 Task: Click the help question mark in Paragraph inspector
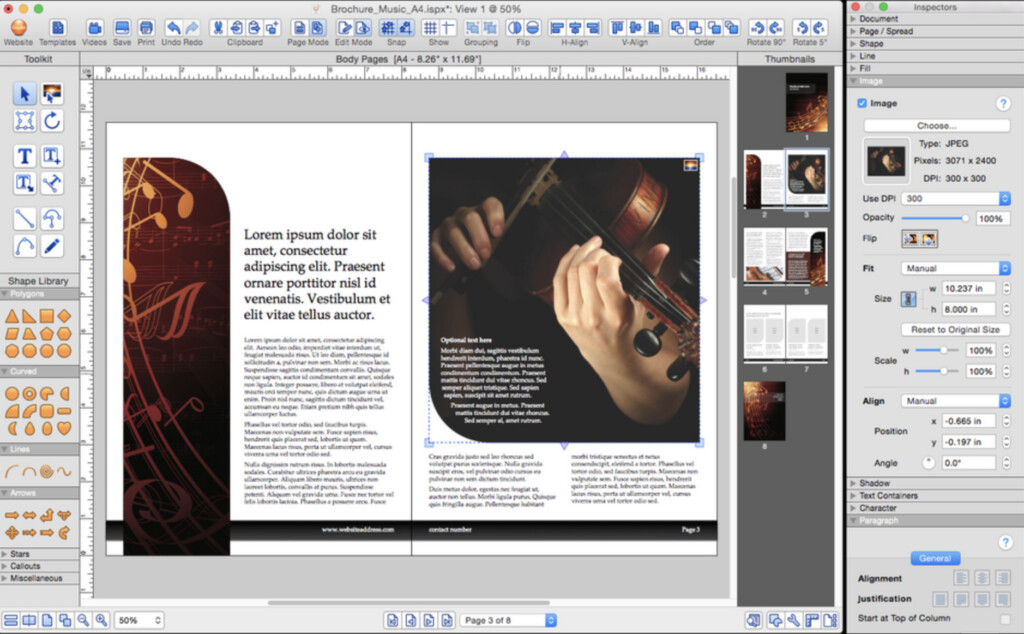point(1005,542)
